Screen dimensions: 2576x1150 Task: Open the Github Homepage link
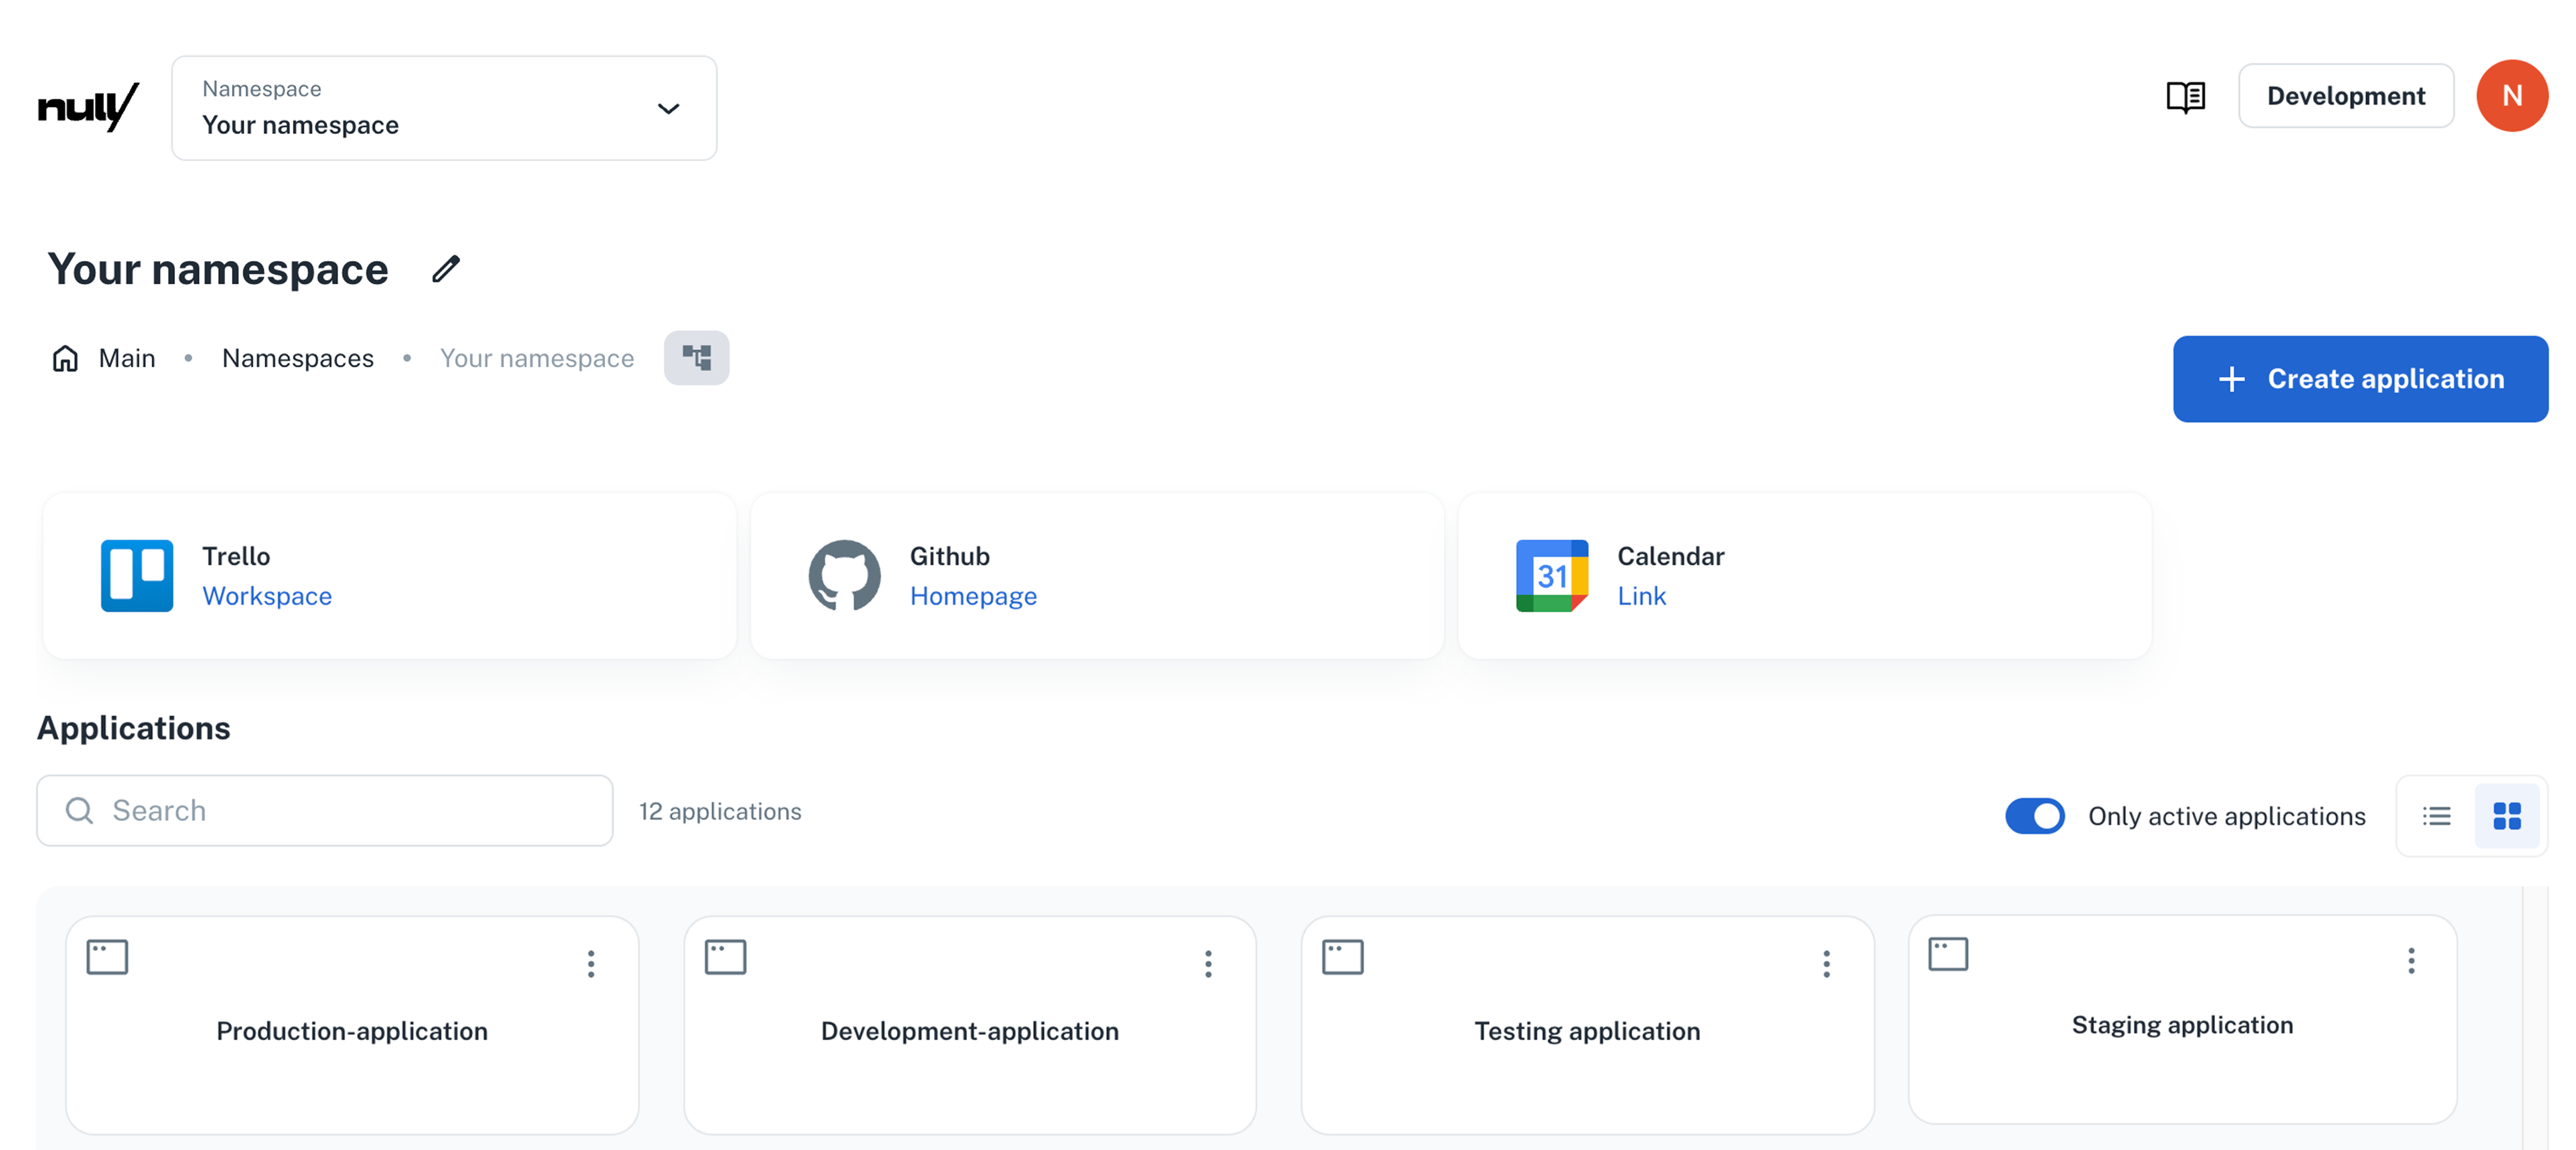point(973,595)
